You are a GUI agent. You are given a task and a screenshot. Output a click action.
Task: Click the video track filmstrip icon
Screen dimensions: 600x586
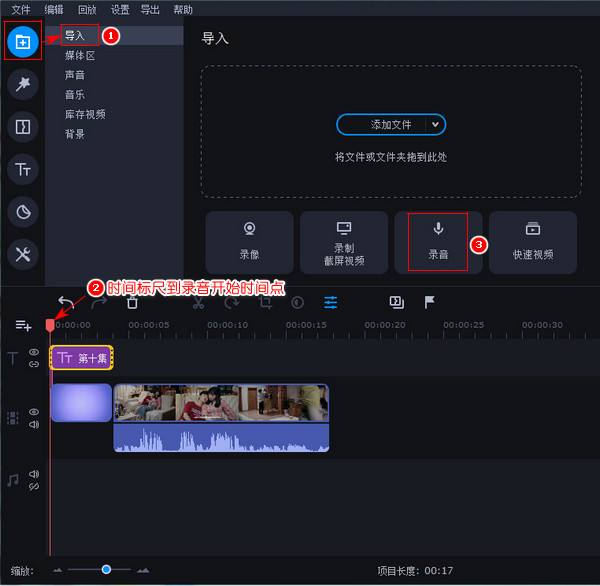(13, 418)
